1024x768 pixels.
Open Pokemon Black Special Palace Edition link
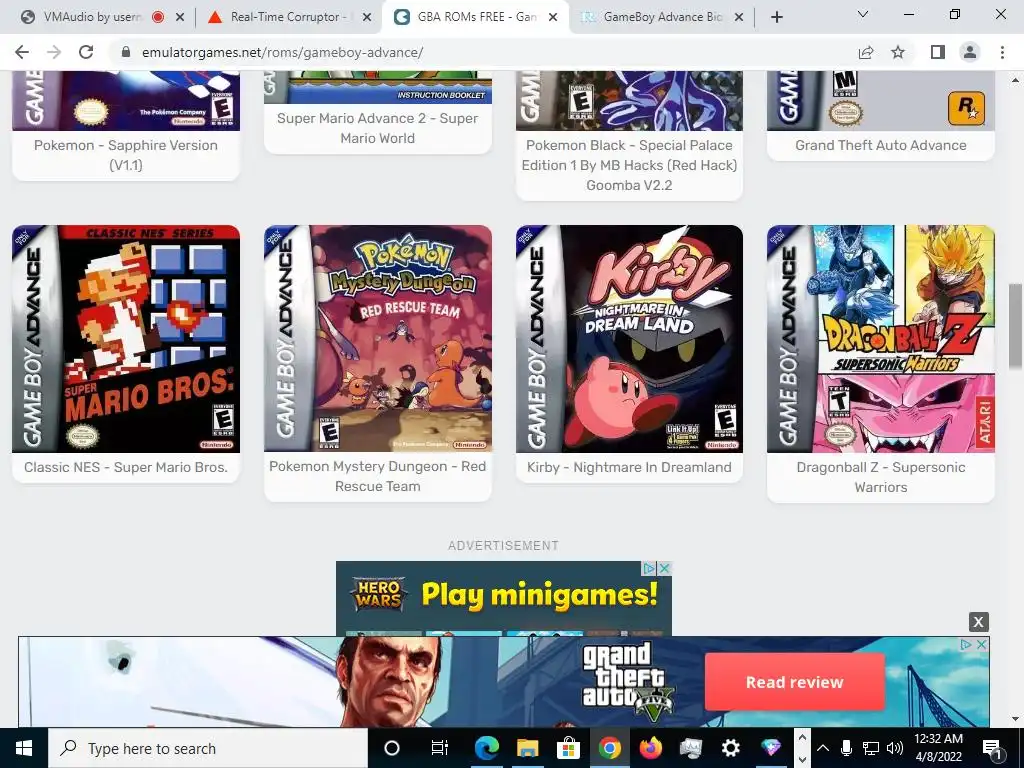coord(630,165)
